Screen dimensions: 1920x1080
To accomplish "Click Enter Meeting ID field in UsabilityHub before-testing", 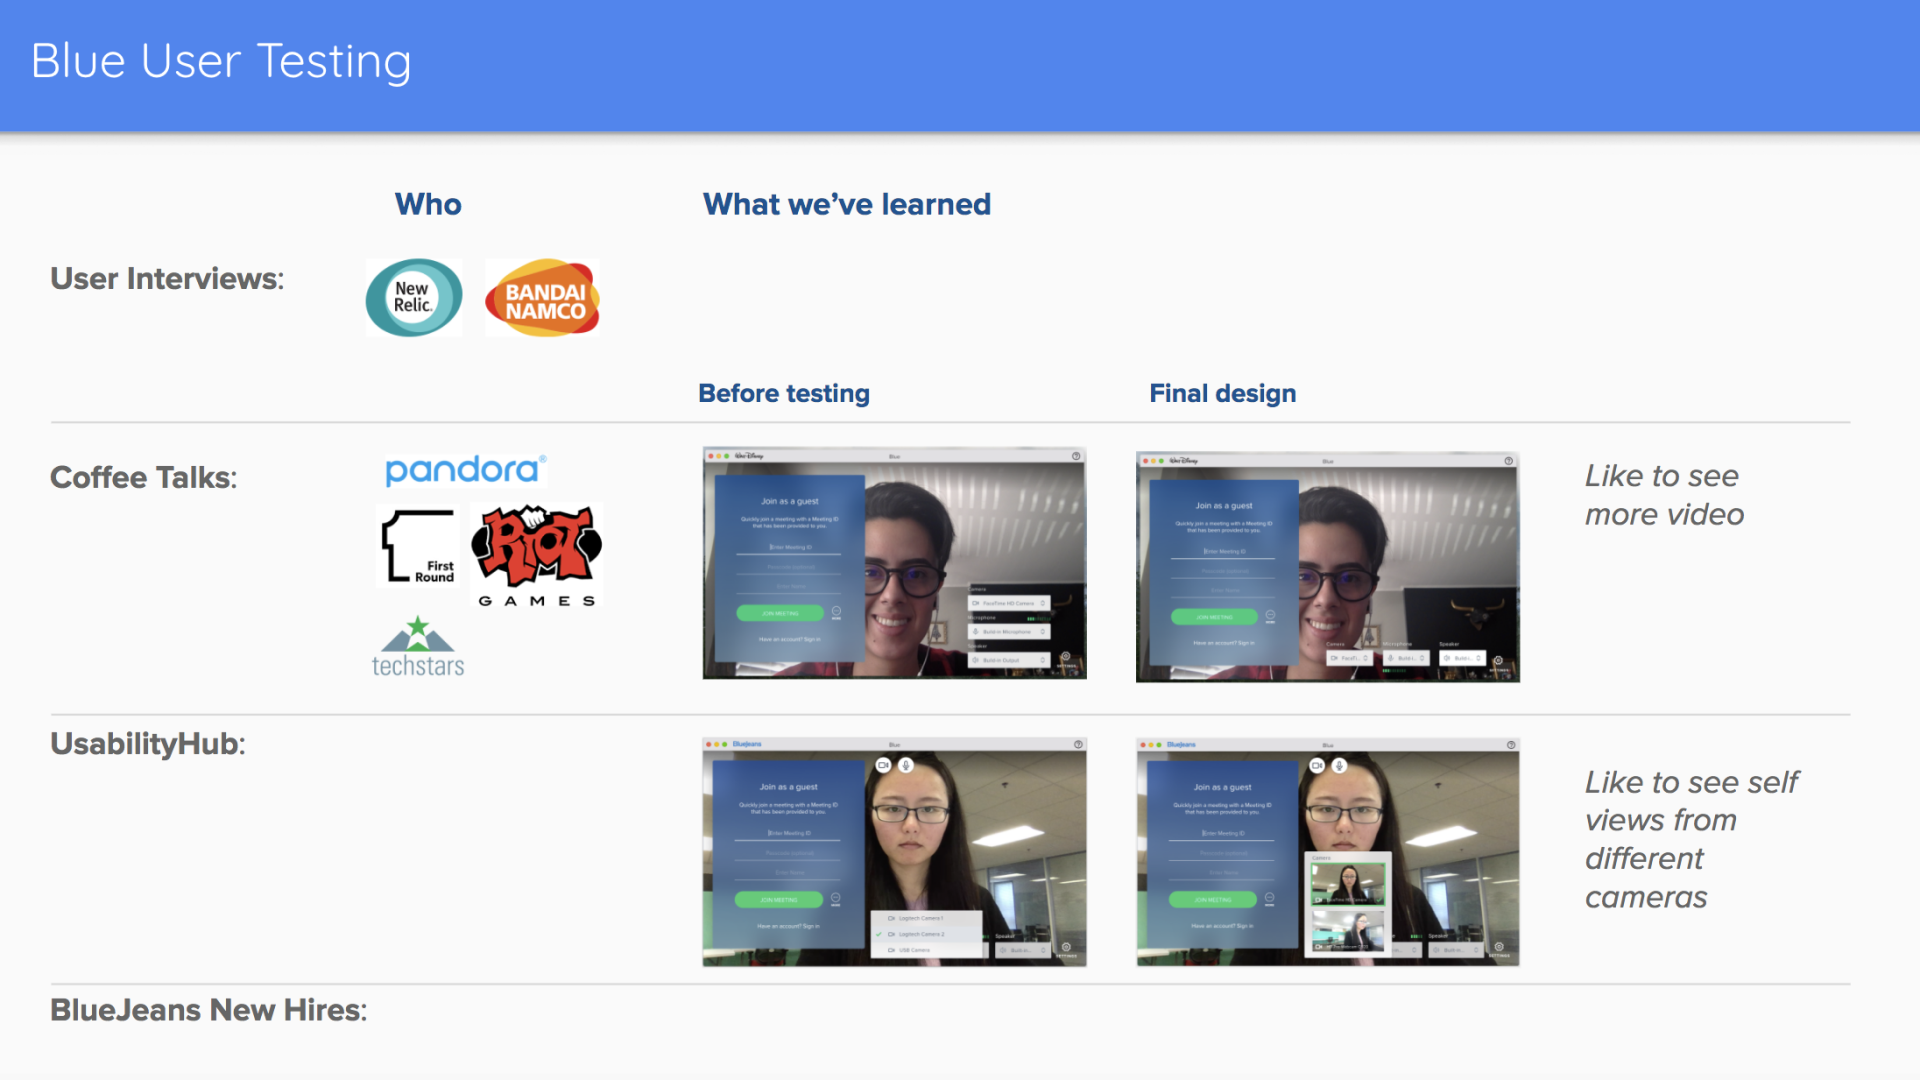I will [x=789, y=833].
